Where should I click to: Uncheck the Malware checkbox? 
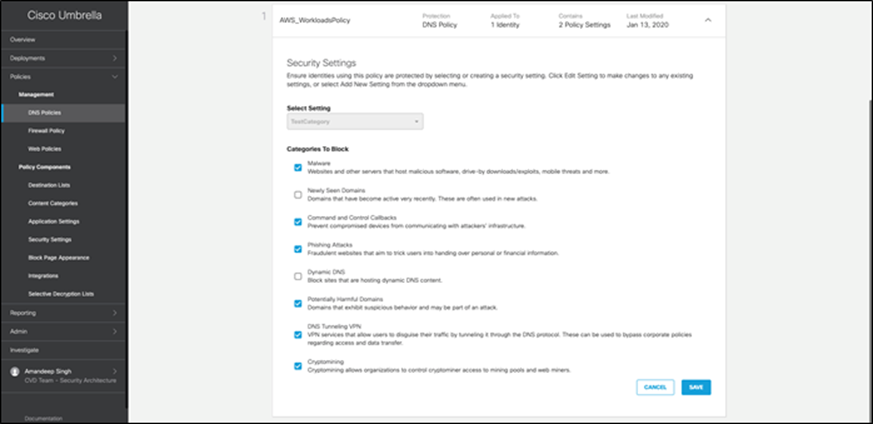click(298, 167)
